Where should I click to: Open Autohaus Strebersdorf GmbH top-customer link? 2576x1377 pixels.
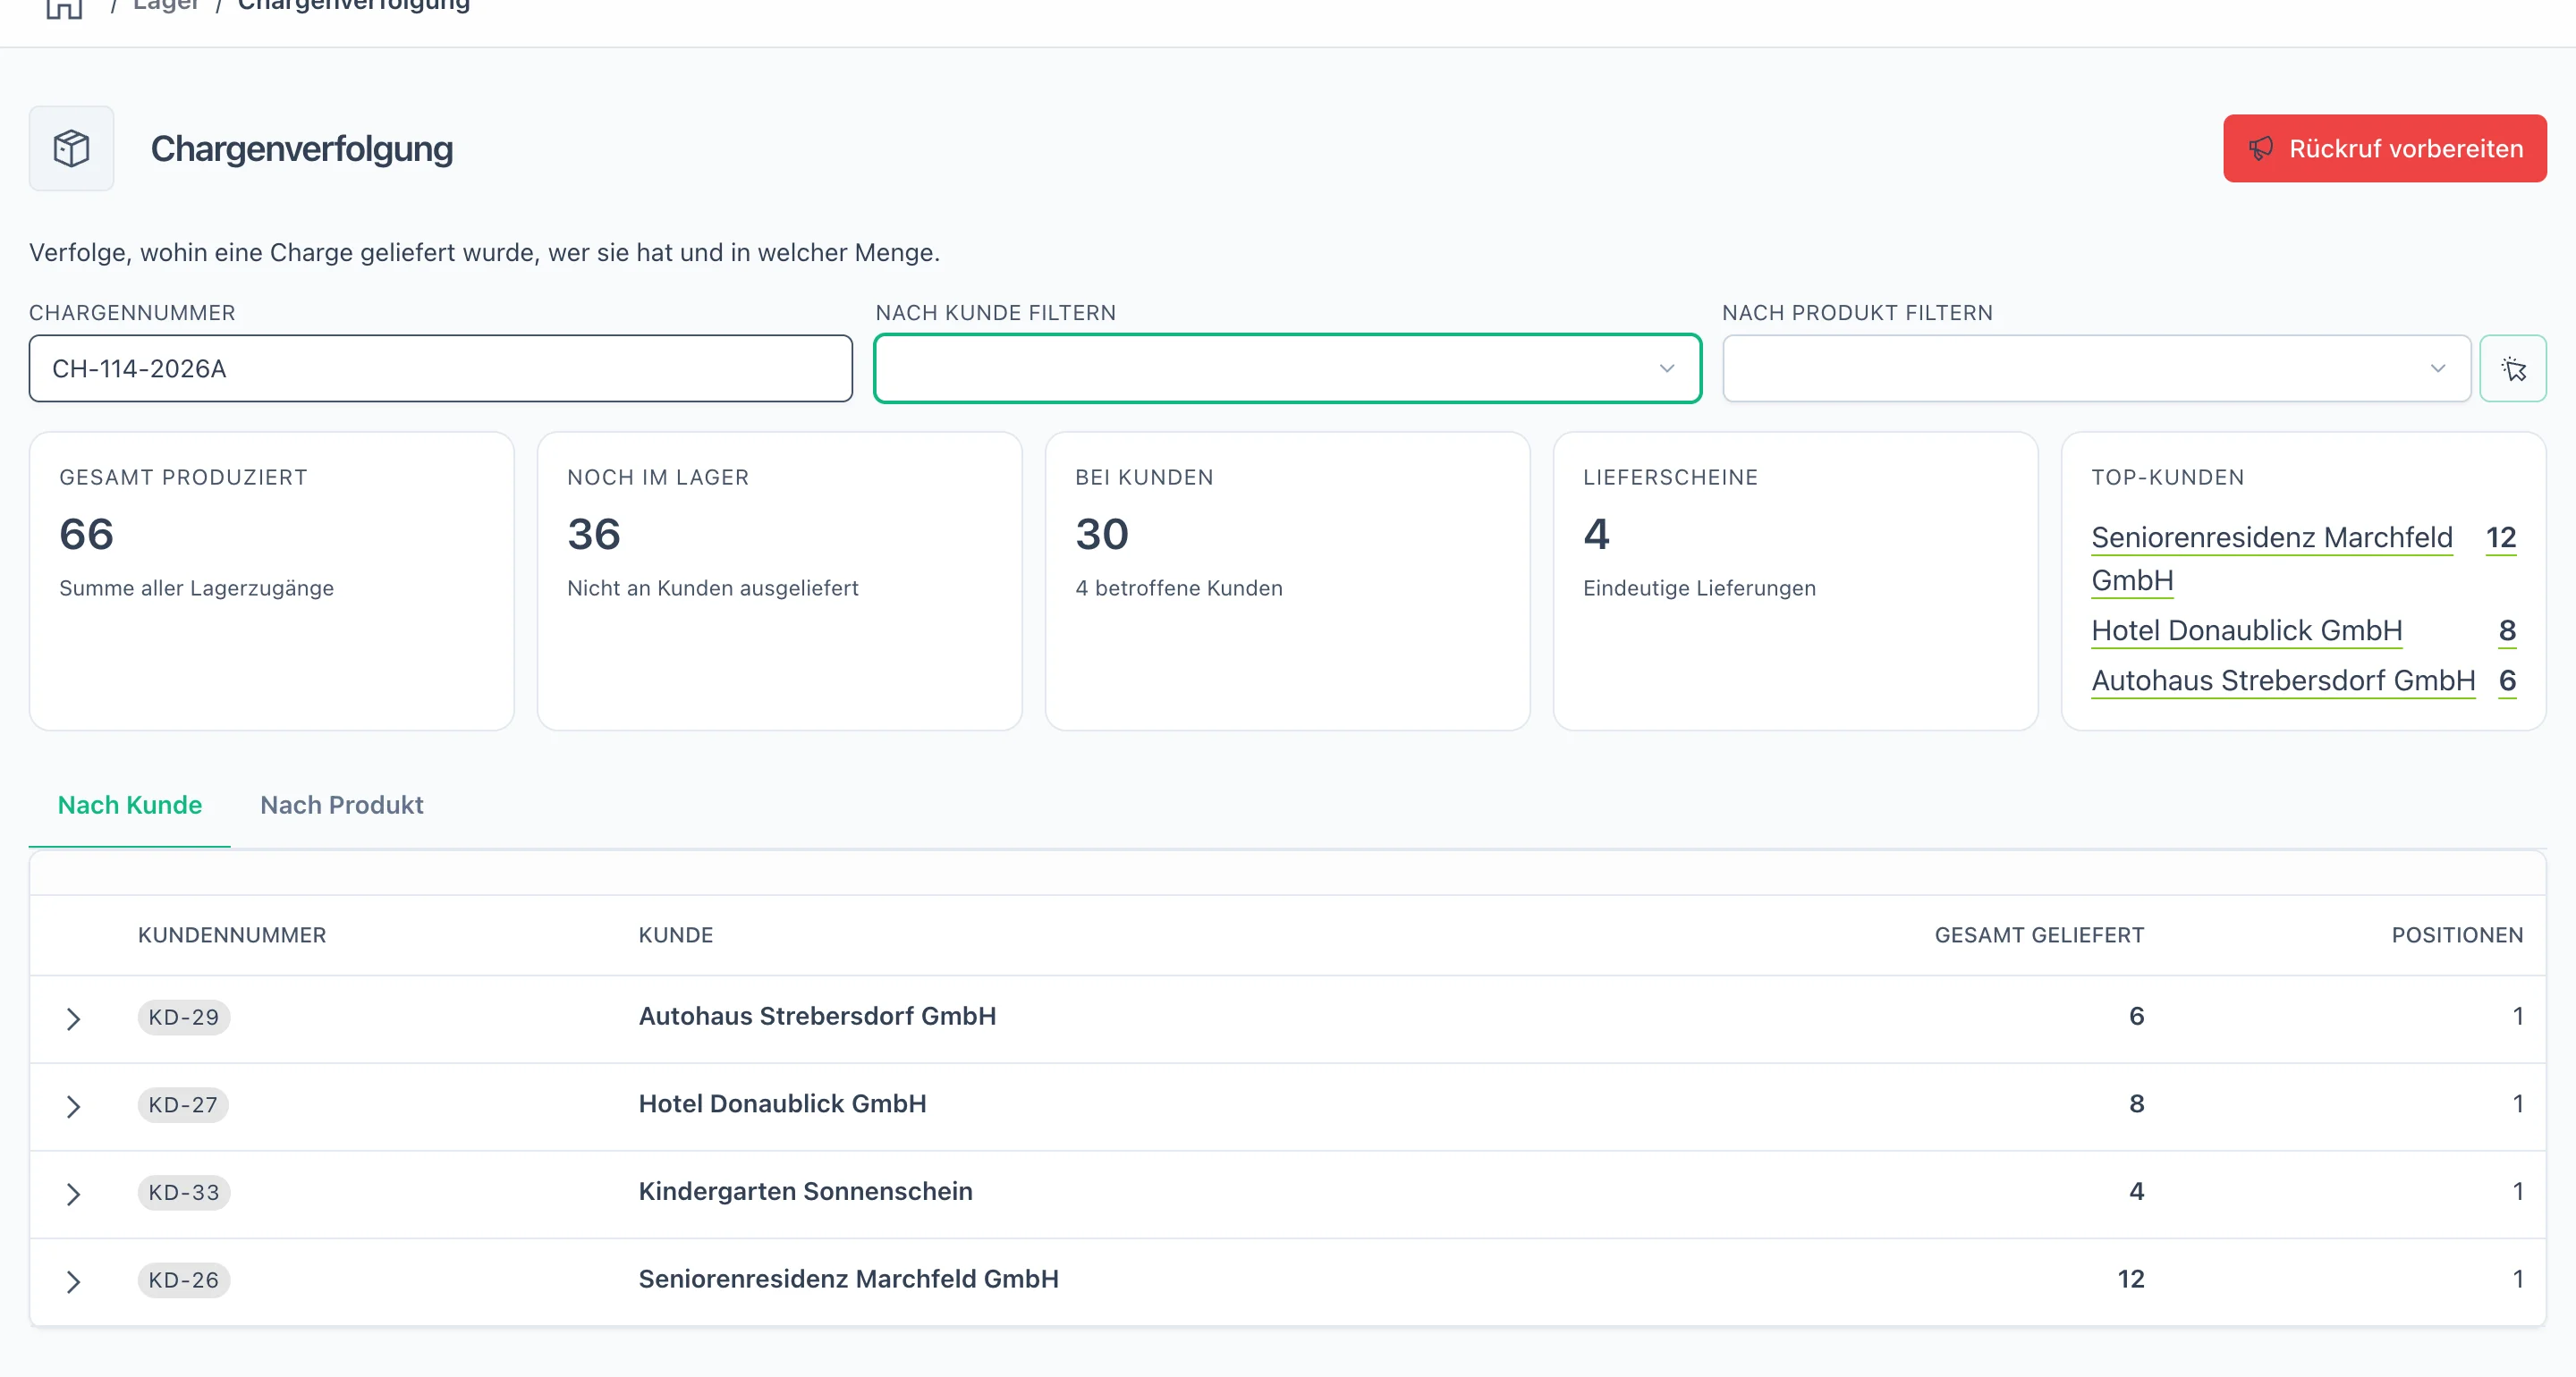[2283, 681]
